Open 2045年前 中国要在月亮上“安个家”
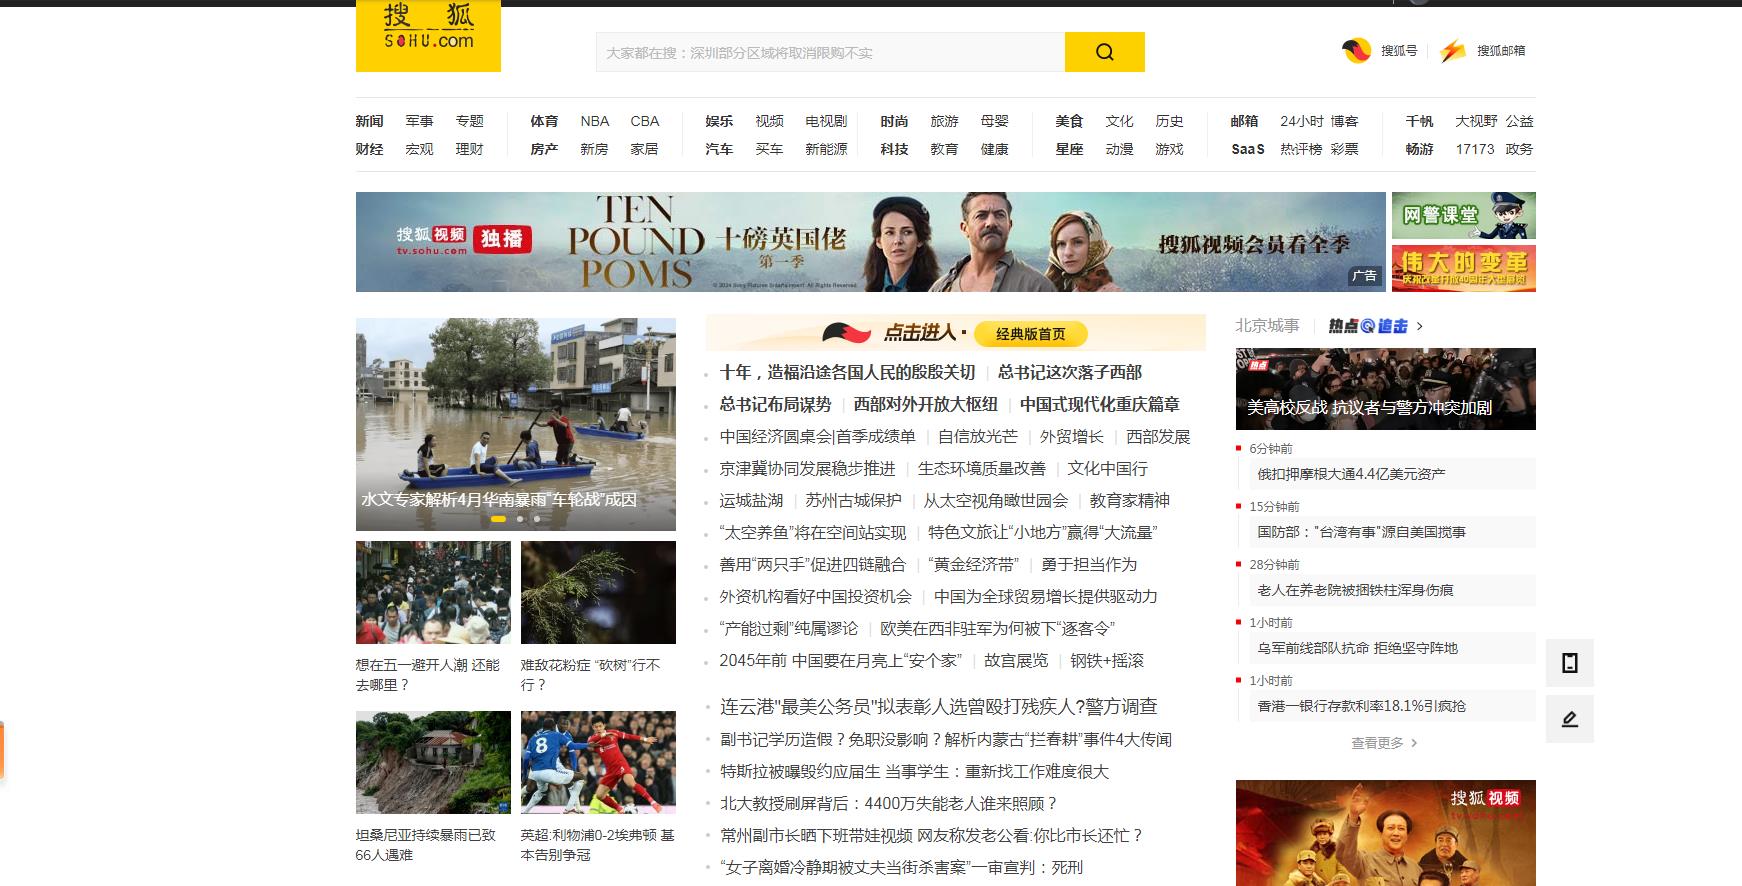The image size is (1742, 886). (840, 660)
